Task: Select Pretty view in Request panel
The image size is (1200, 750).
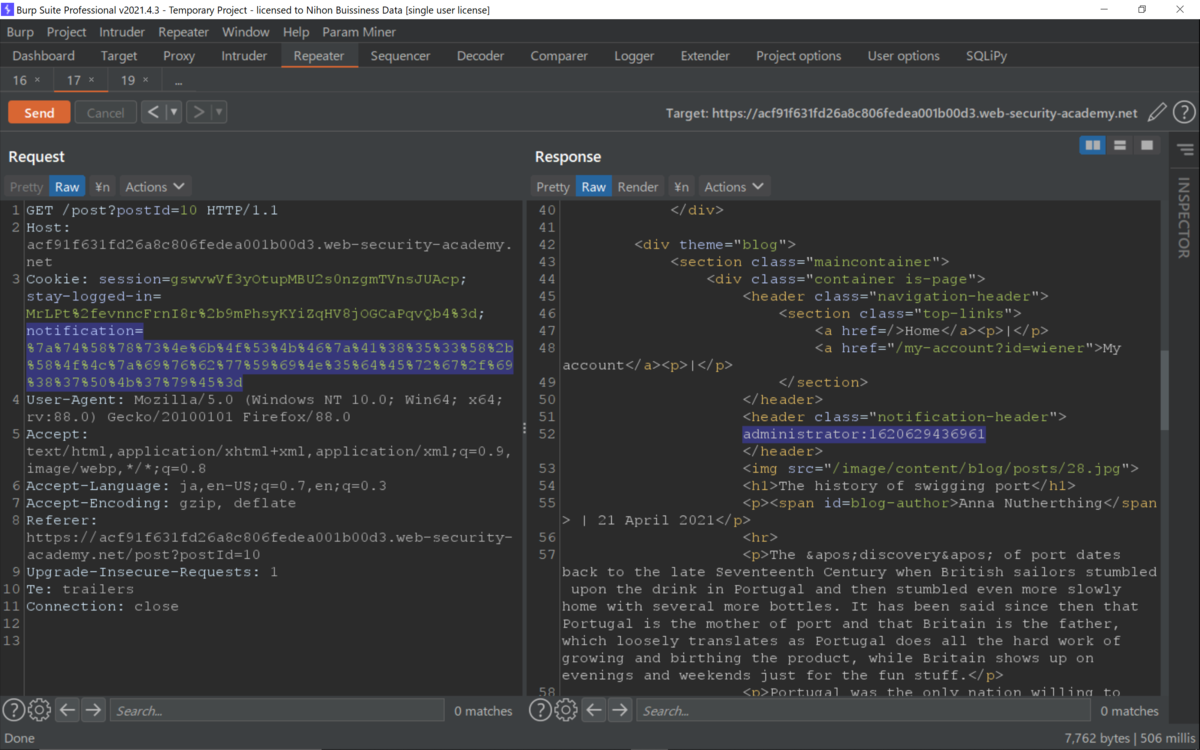Action: click(27, 187)
